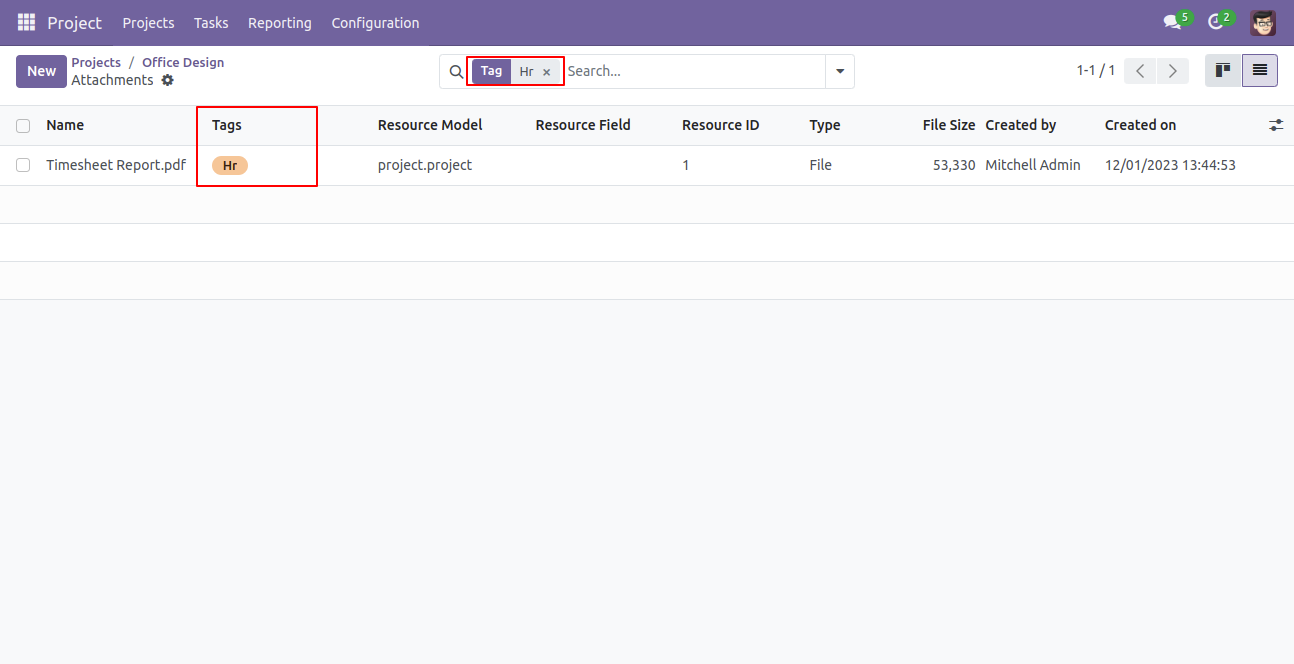Image resolution: width=1294 pixels, height=664 pixels.
Task: Open optional columns settings icon
Action: point(1276,125)
